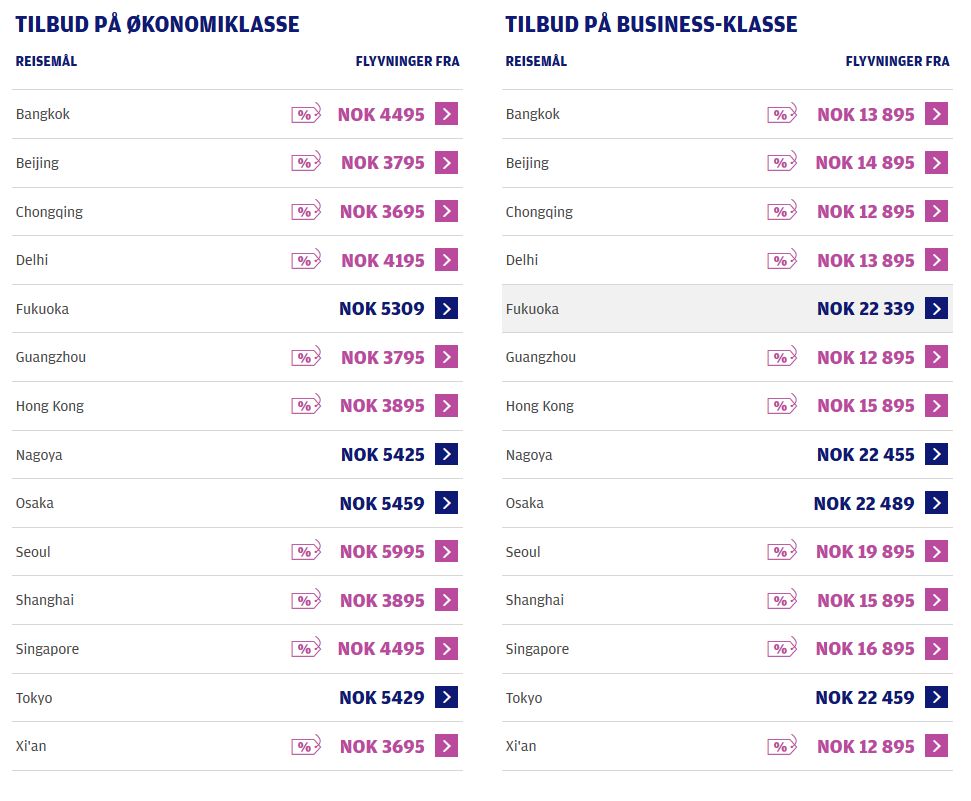971x801 pixels.
Task: Click the economy Seoul NOK 5995 price
Action: click(x=382, y=551)
